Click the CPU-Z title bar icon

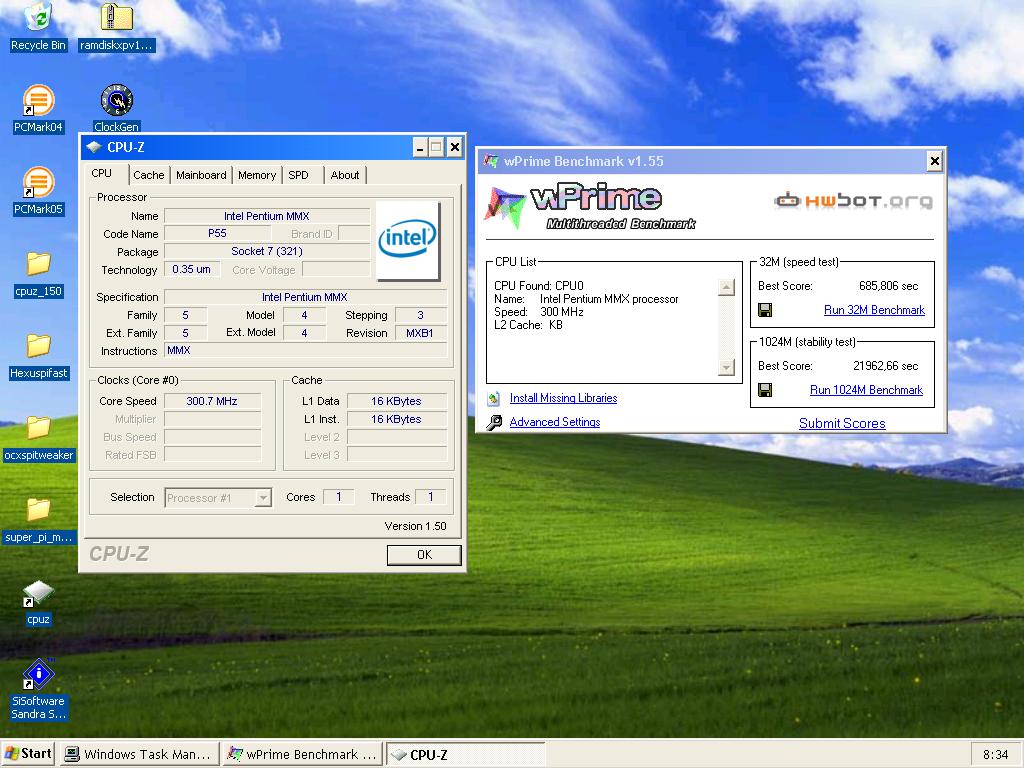tap(94, 147)
